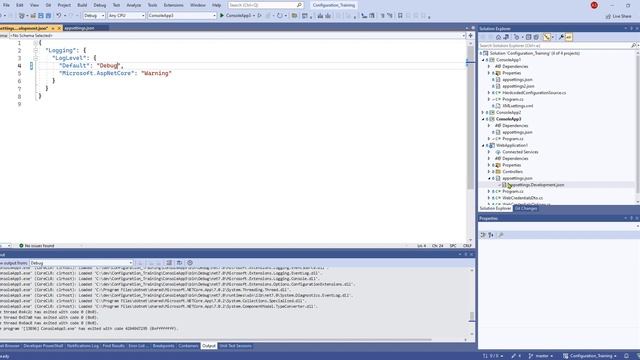This screenshot has width=640, height=360.
Task: Click the Undo toolbar icon
Action: coord(59,16)
